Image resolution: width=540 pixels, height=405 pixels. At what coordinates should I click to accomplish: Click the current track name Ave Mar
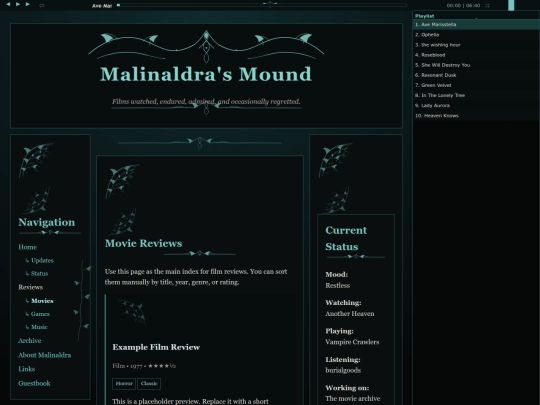(x=102, y=6)
